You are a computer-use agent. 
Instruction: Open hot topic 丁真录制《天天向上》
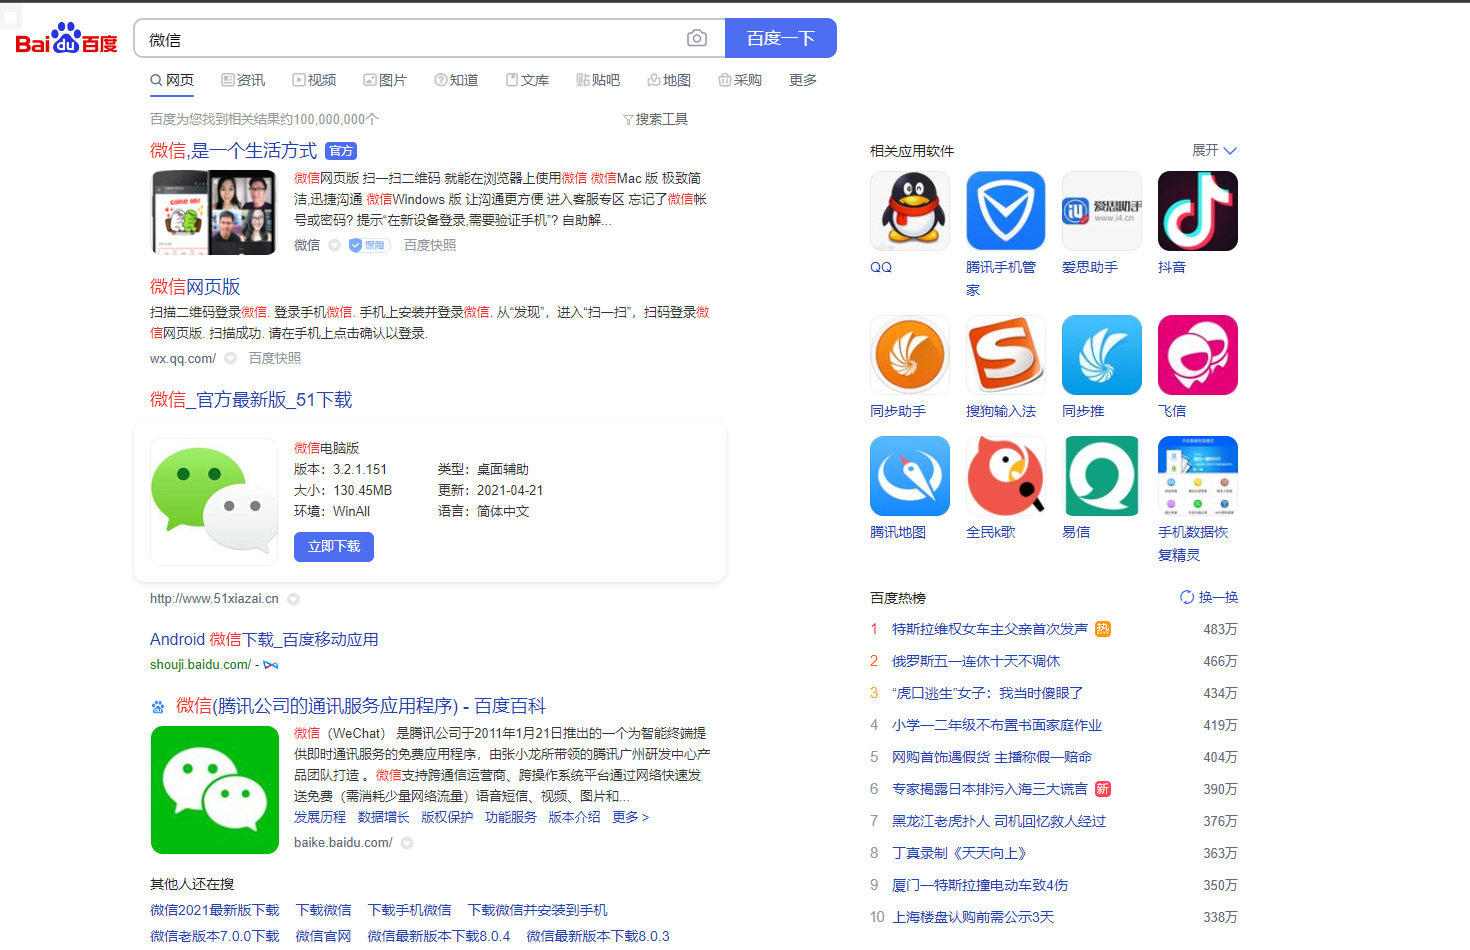point(959,853)
